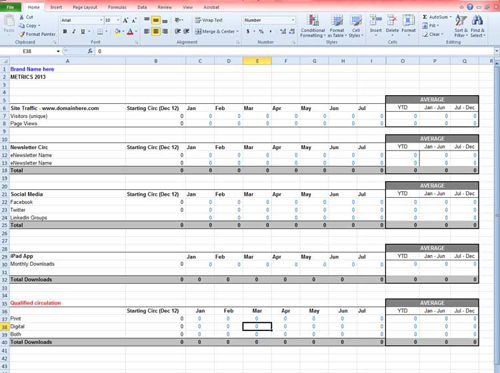Select column E header

coord(257,61)
